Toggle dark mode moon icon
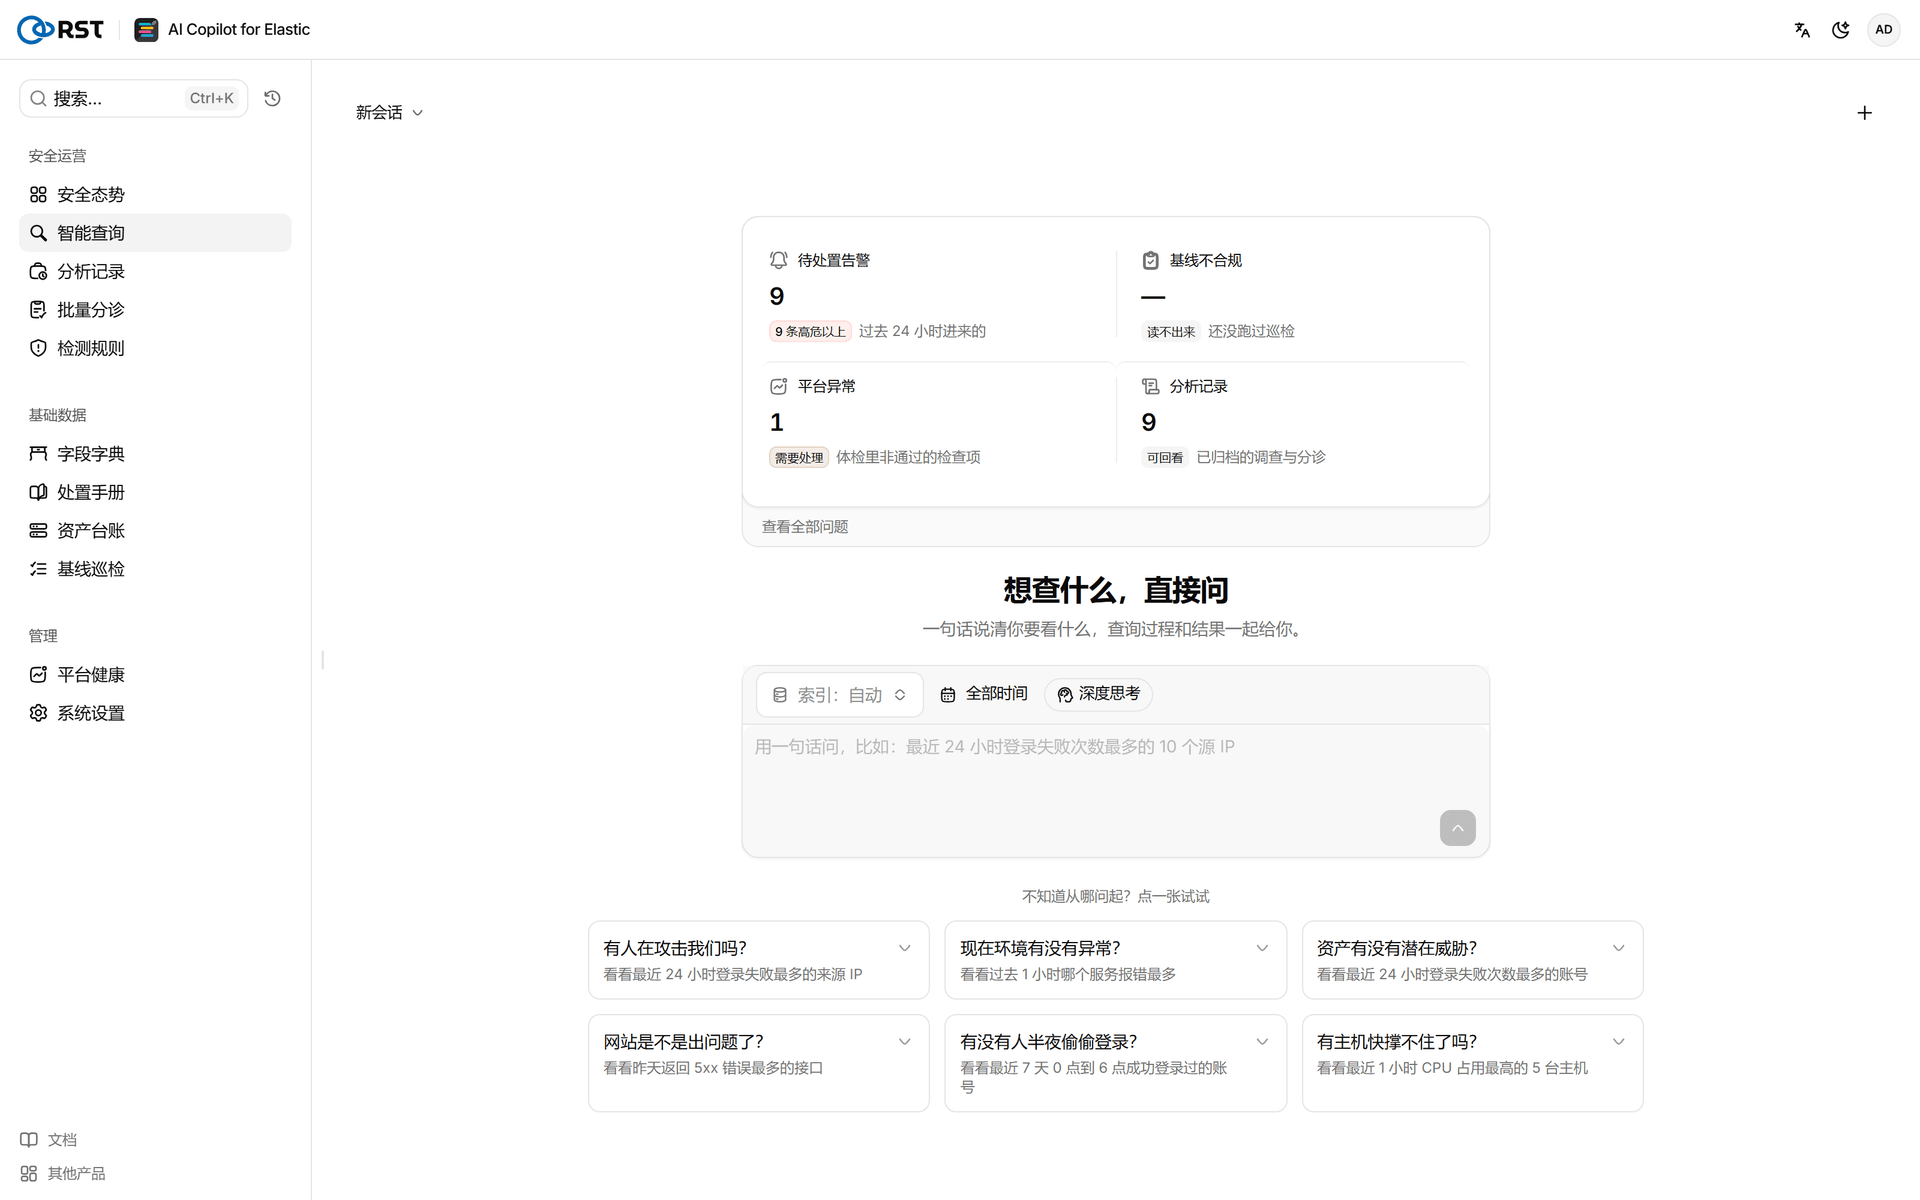The height and width of the screenshot is (1200, 1920). tap(1840, 30)
